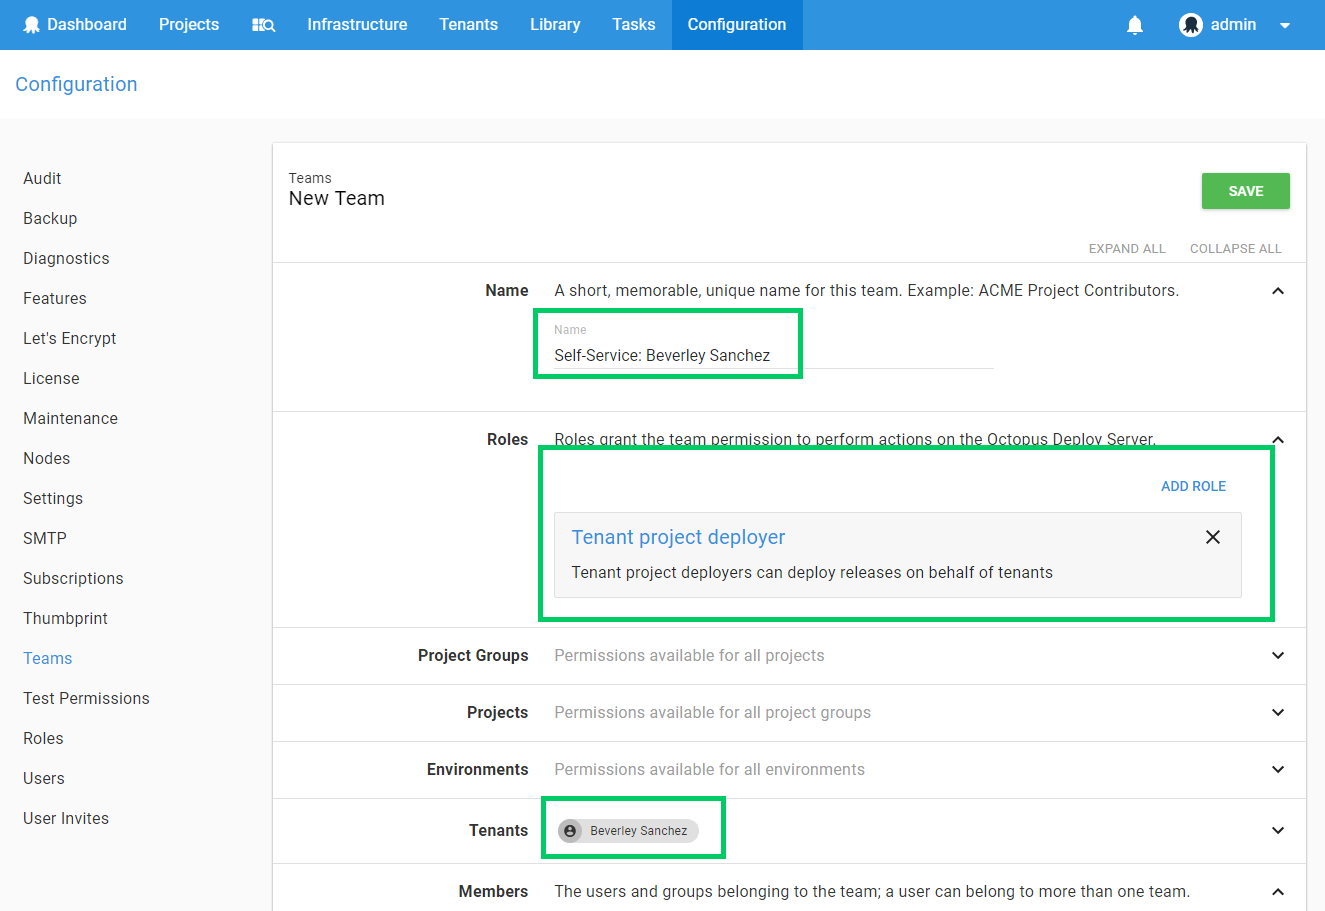Collapse the Roles section

pos(1277,440)
